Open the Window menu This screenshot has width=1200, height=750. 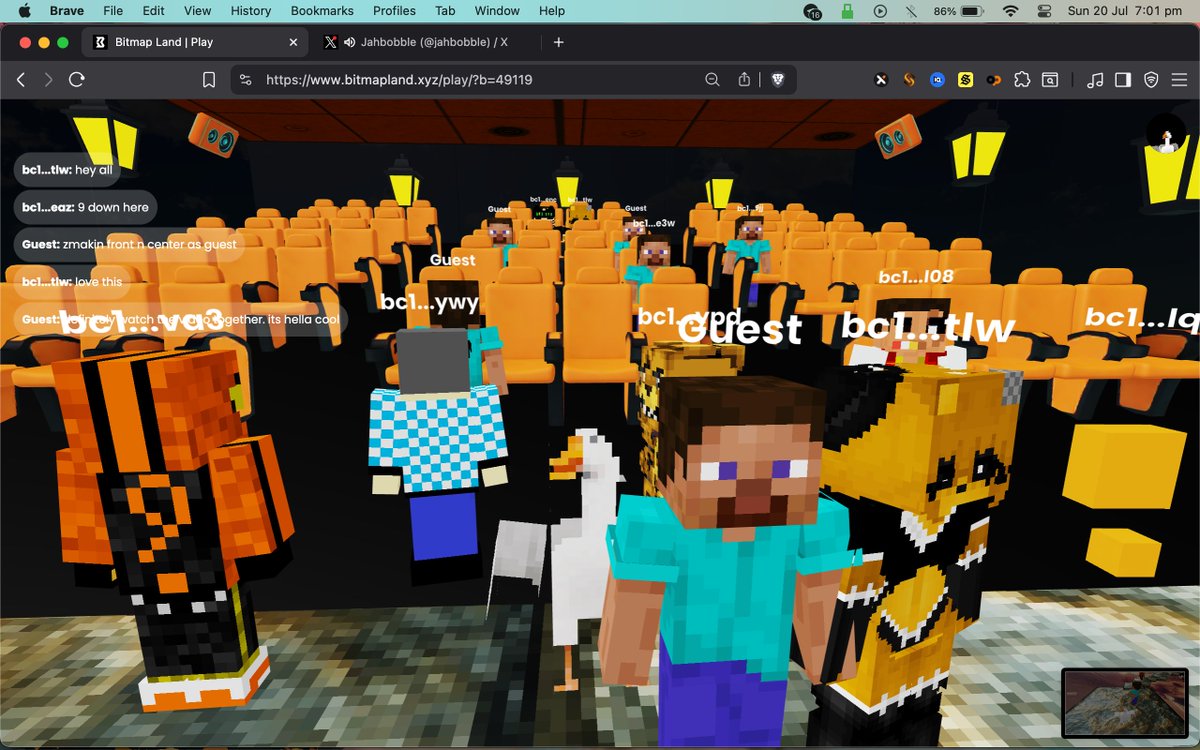[497, 11]
